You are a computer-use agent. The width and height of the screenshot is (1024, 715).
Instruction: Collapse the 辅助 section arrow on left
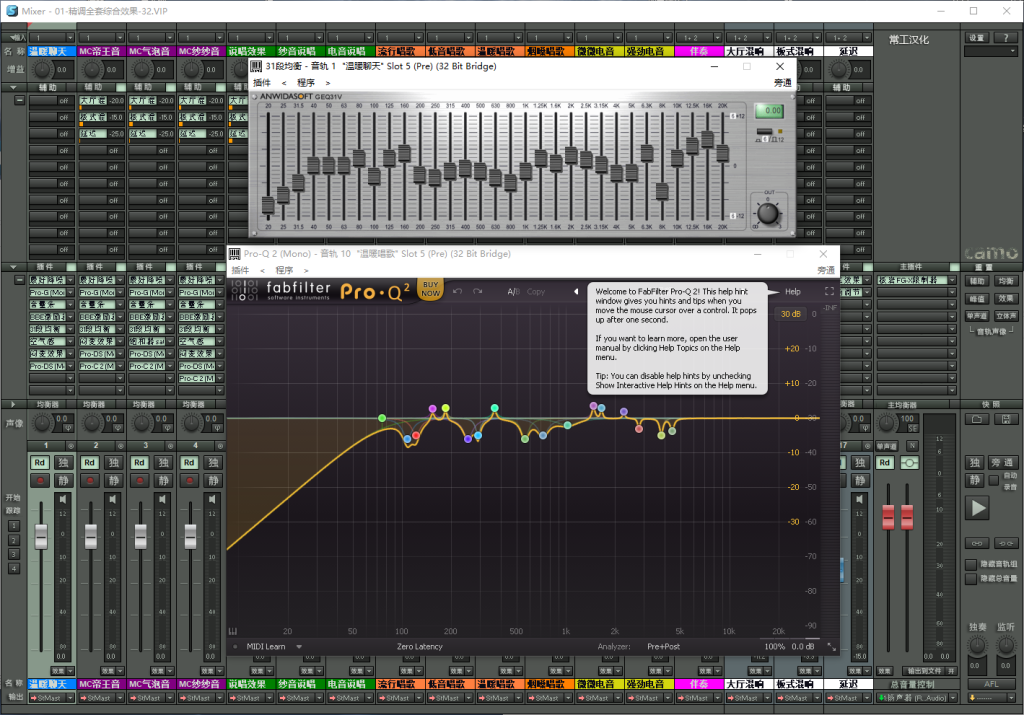tap(12, 87)
